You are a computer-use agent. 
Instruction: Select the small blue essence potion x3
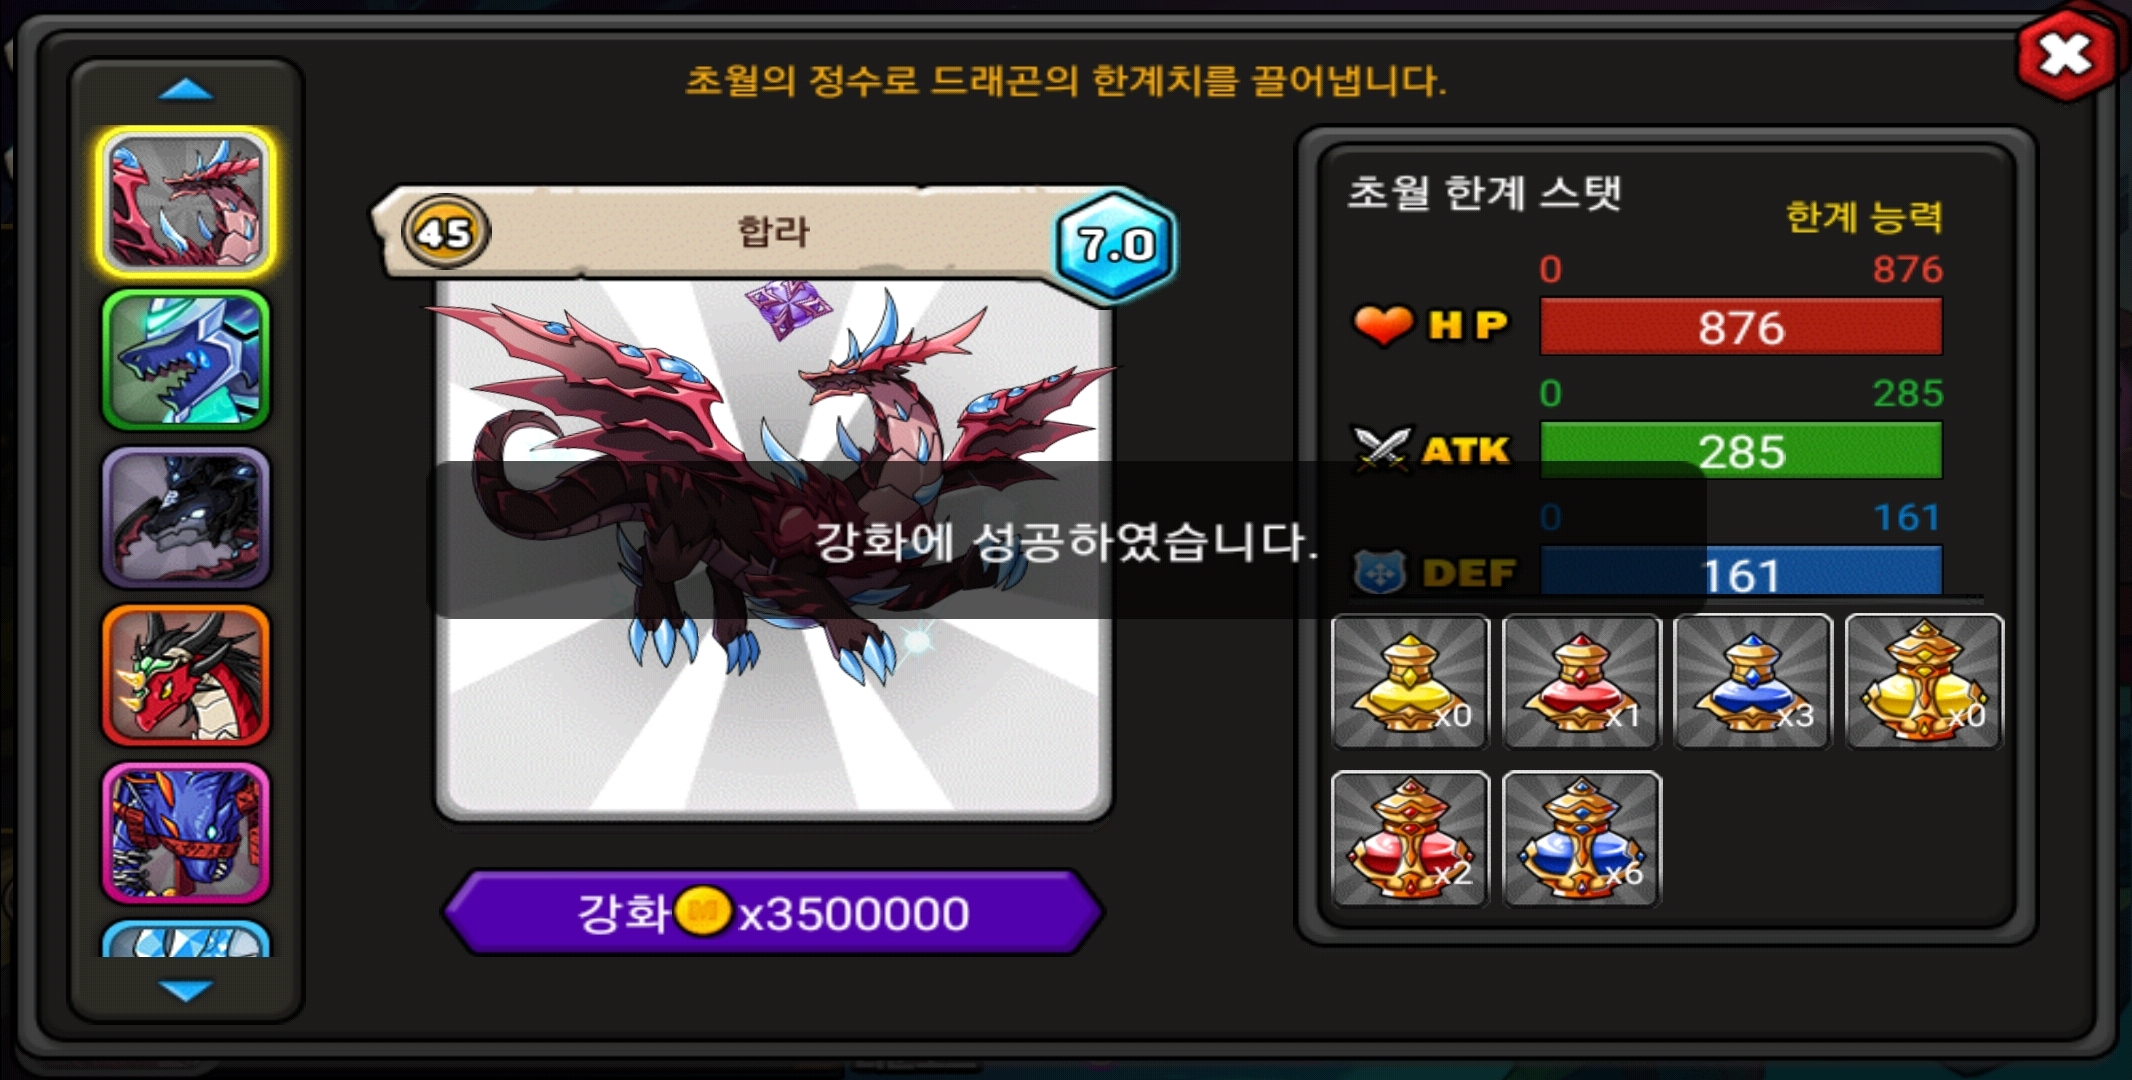[1753, 681]
